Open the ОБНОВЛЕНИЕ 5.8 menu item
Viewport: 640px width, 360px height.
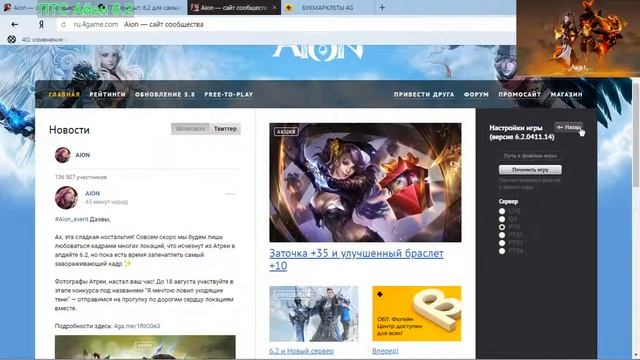coord(165,94)
